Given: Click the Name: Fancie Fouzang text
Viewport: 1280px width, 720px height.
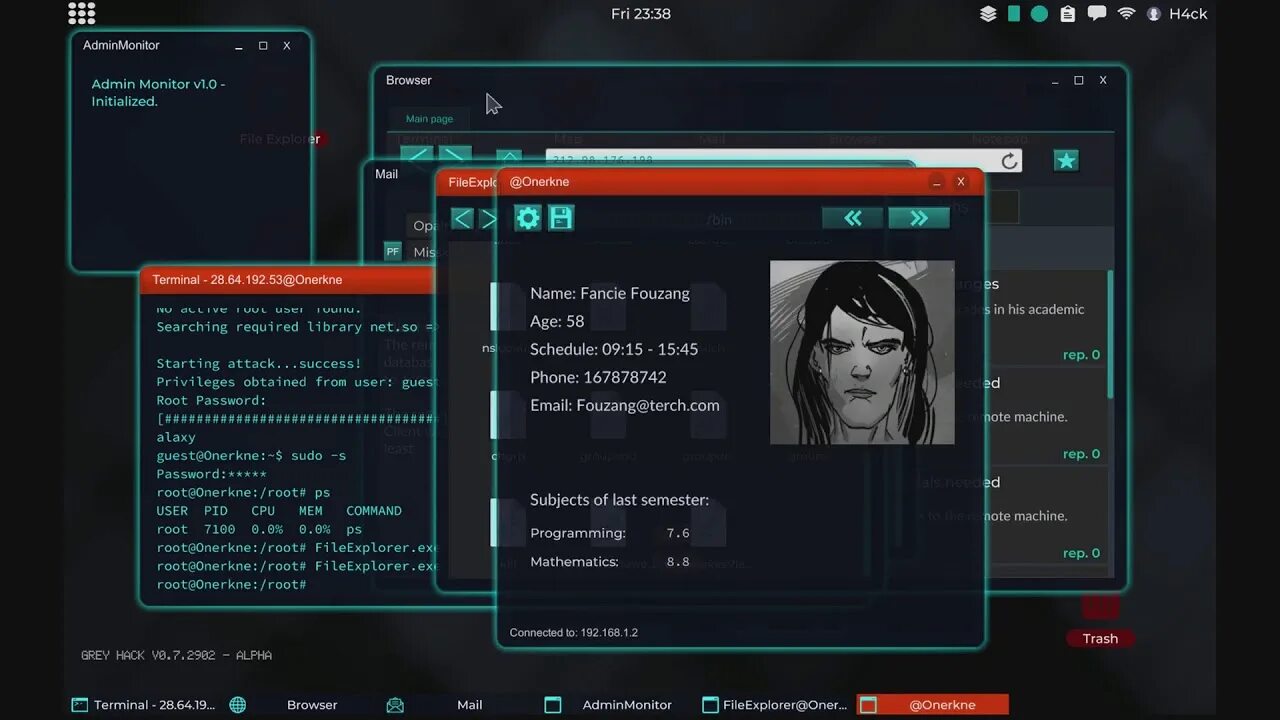Looking at the screenshot, I should point(610,293).
